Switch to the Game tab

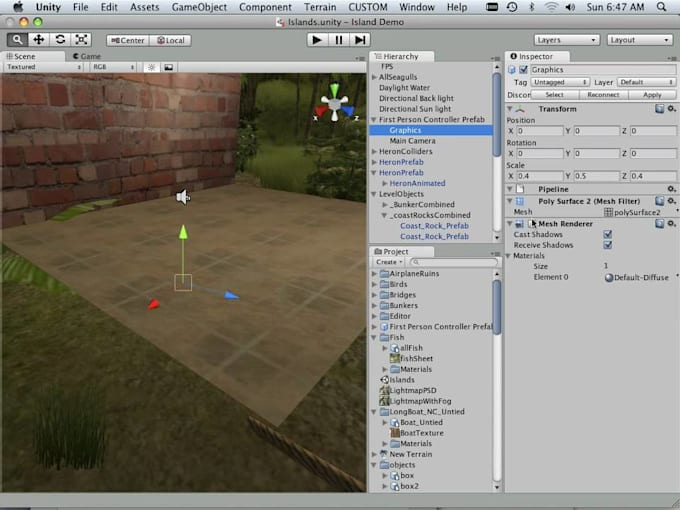[87, 56]
